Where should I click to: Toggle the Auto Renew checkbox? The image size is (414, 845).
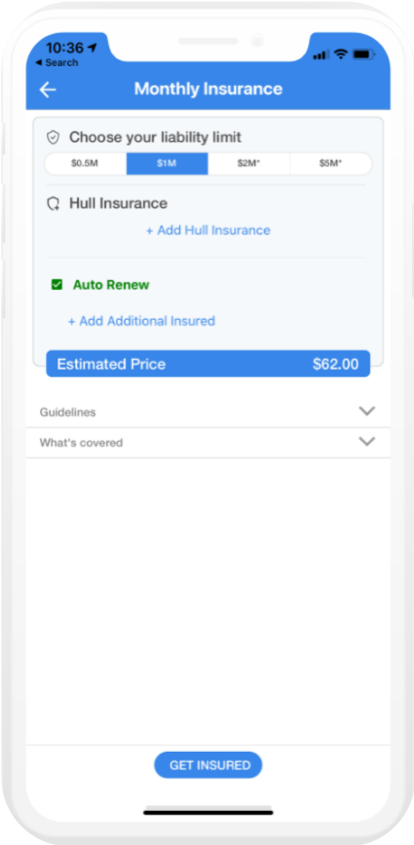pyautogui.click(x=57, y=285)
